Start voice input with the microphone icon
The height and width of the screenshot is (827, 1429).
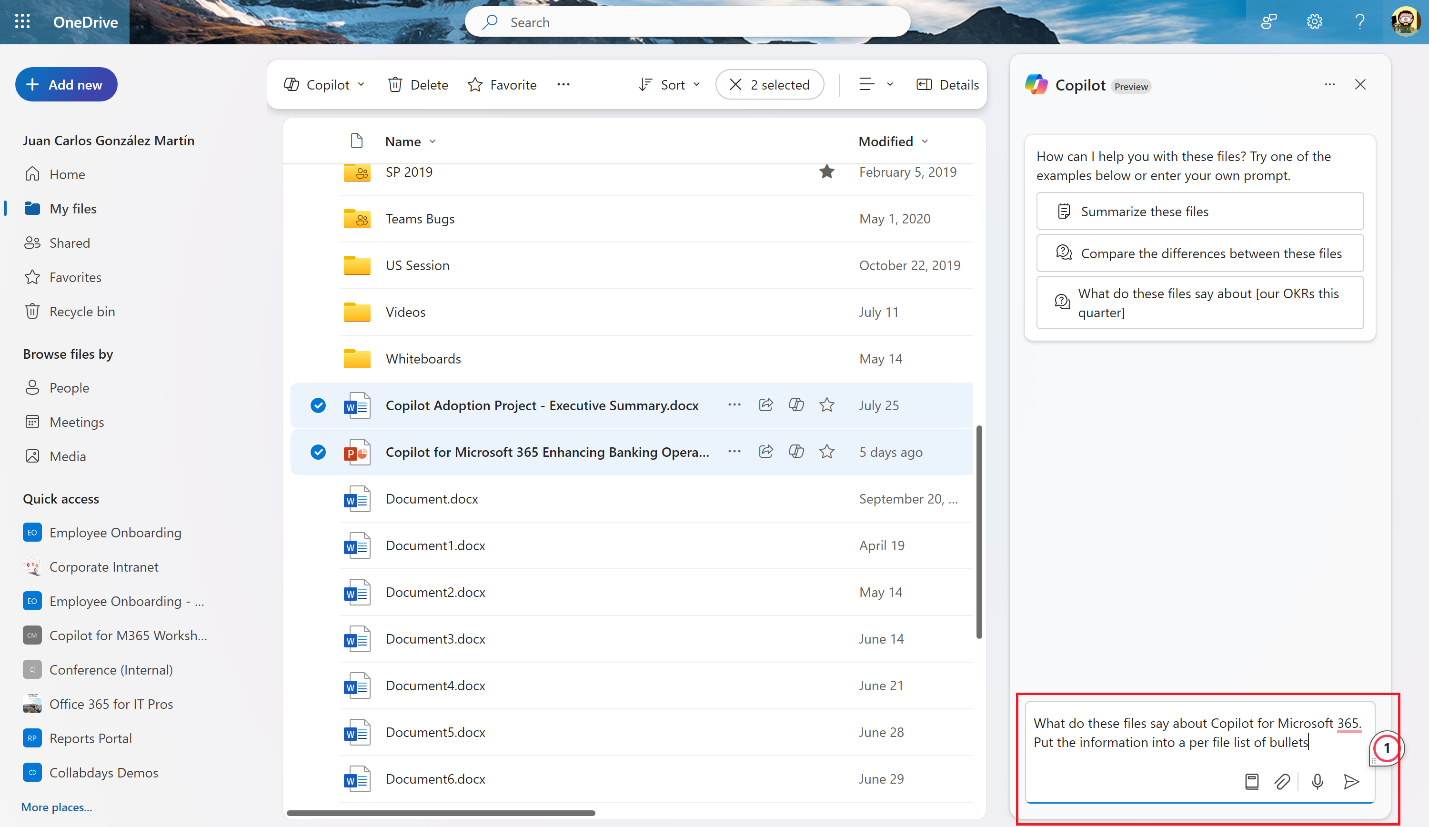tap(1317, 781)
